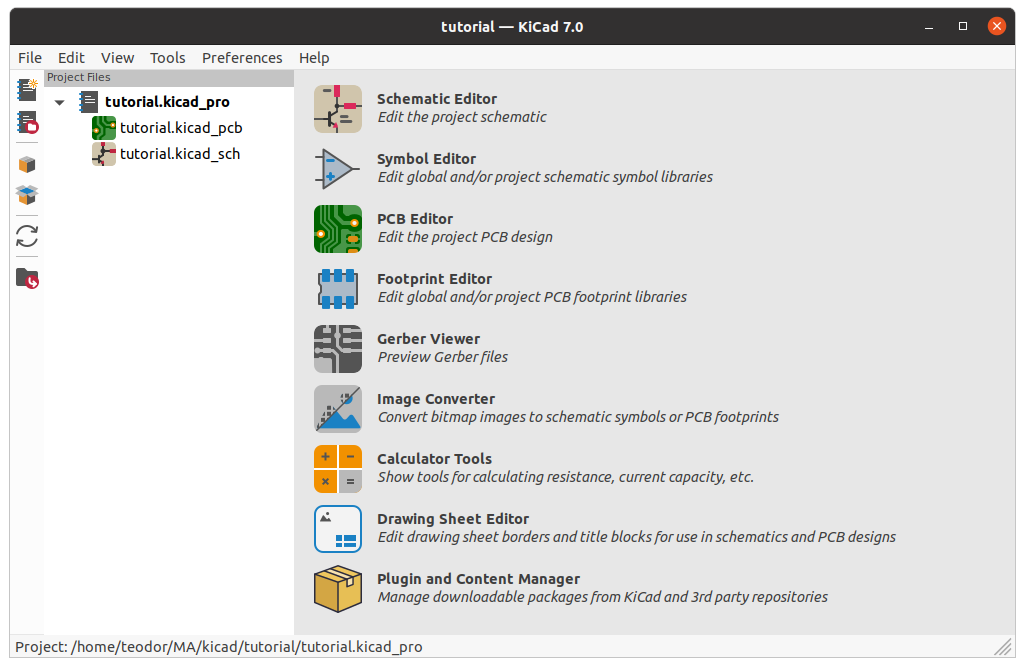Screen dimensions: 1025x667
Task: Collapse the tutorial.kicad_pro tree node
Action: click(60, 102)
